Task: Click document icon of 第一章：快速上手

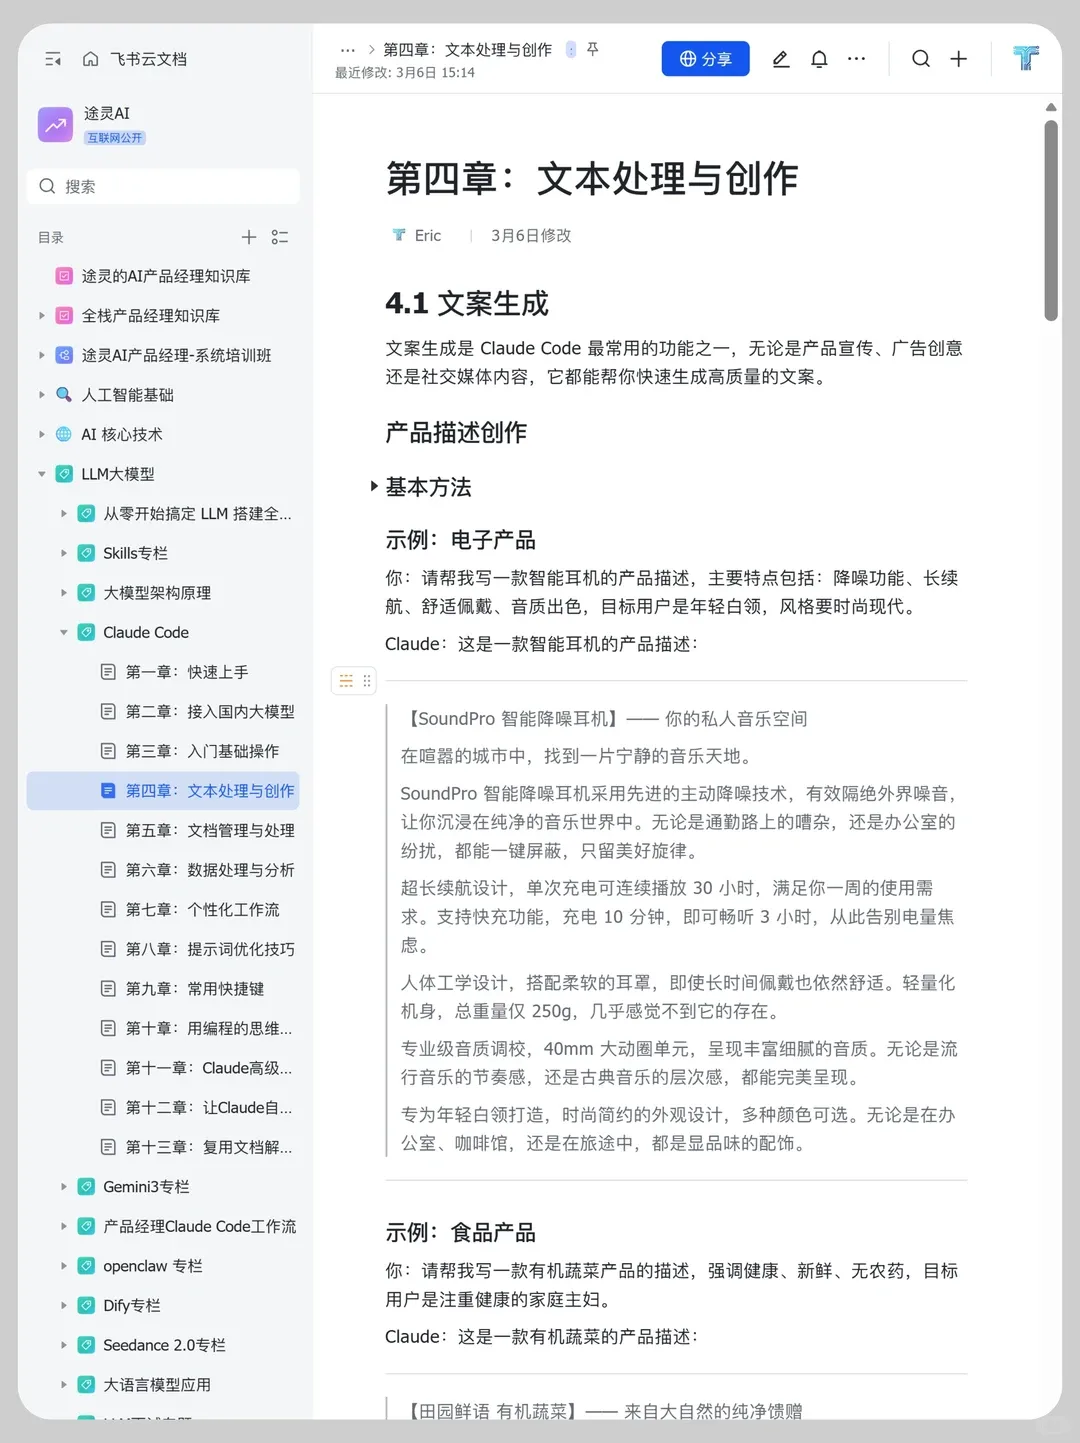Action: 108,672
